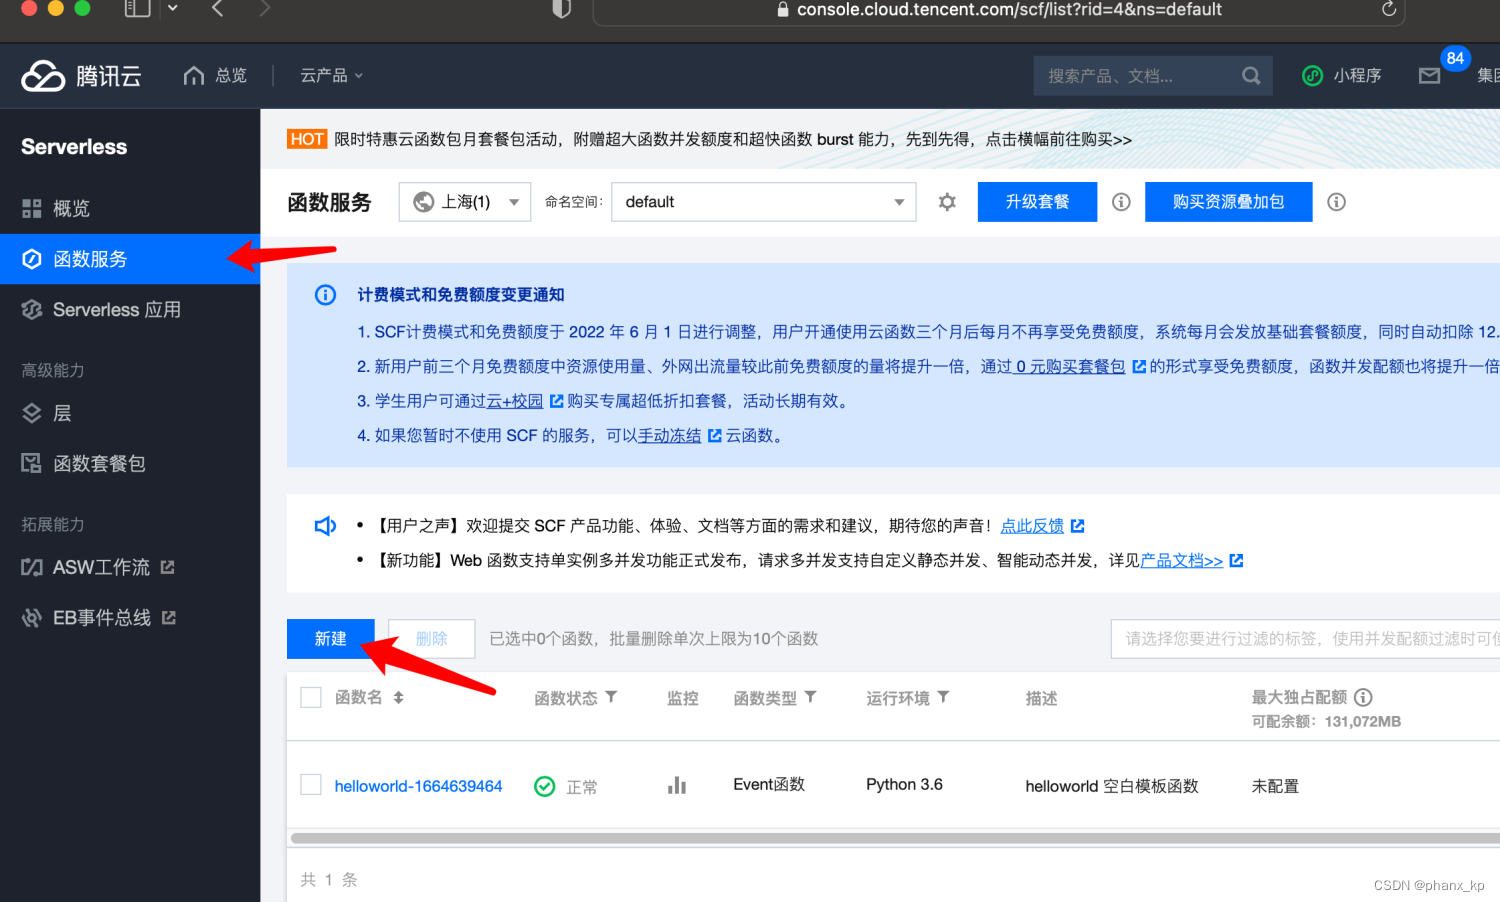Image resolution: width=1500 pixels, height=902 pixels.
Task: Open the message center with 84 notifications
Action: click(x=1429, y=75)
